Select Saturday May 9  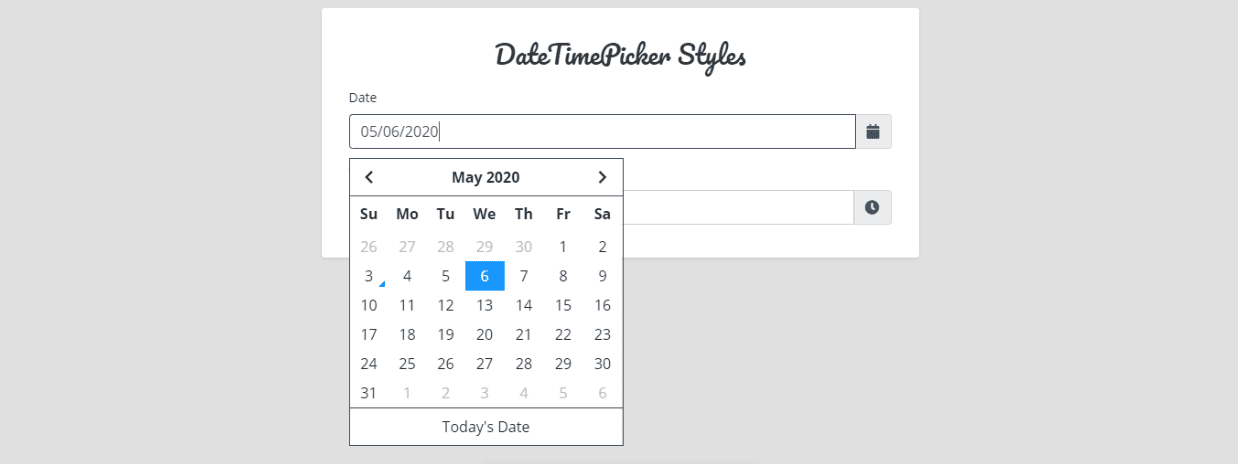pyautogui.click(x=602, y=276)
